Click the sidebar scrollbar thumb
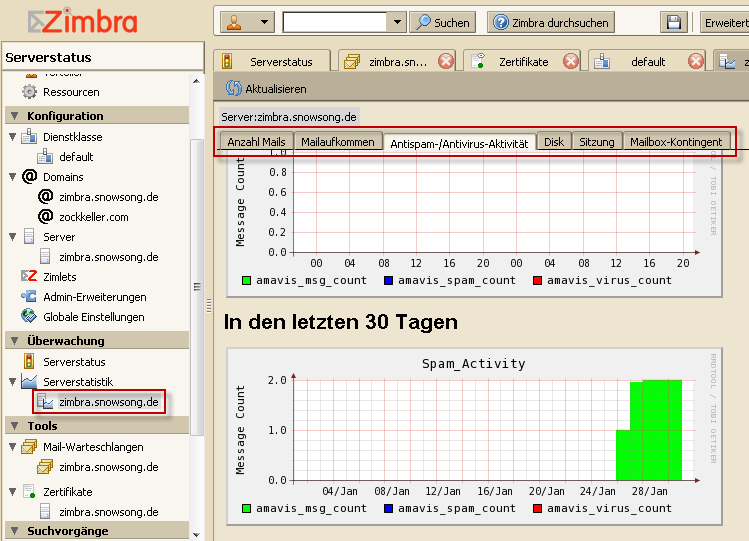749x541 pixels. point(196,286)
